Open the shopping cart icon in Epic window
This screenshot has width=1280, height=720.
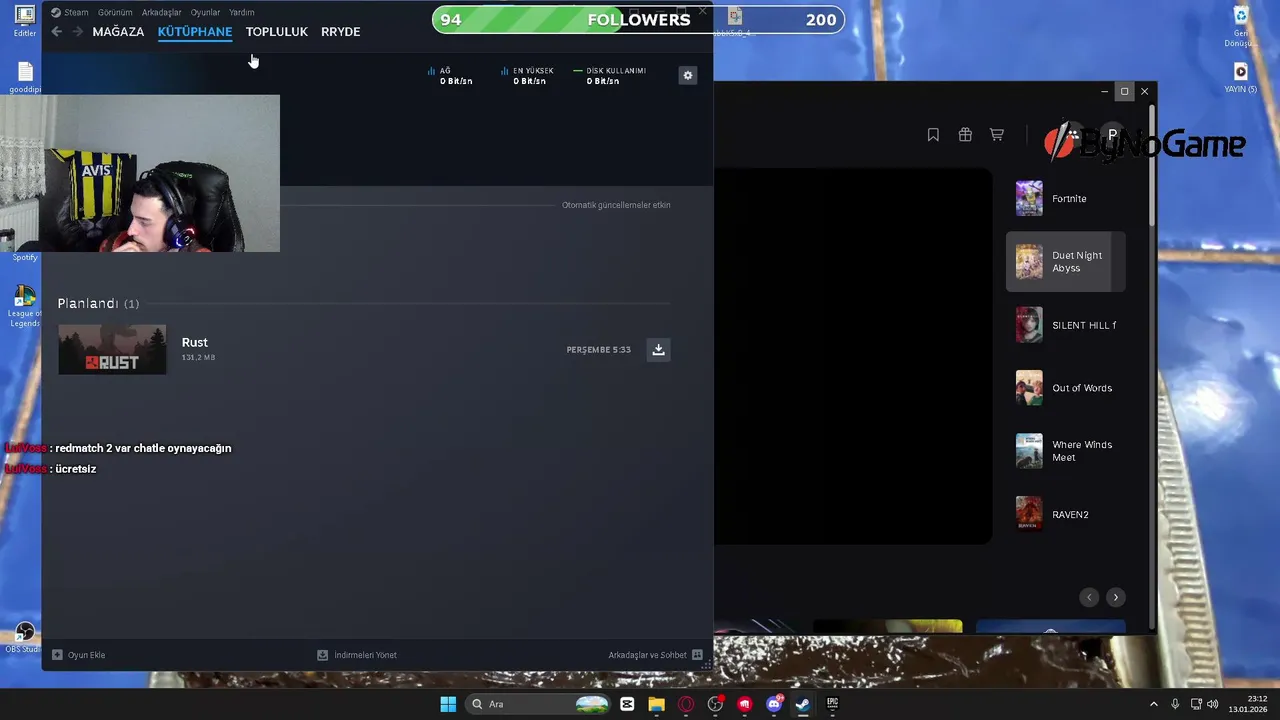pos(997,135)
